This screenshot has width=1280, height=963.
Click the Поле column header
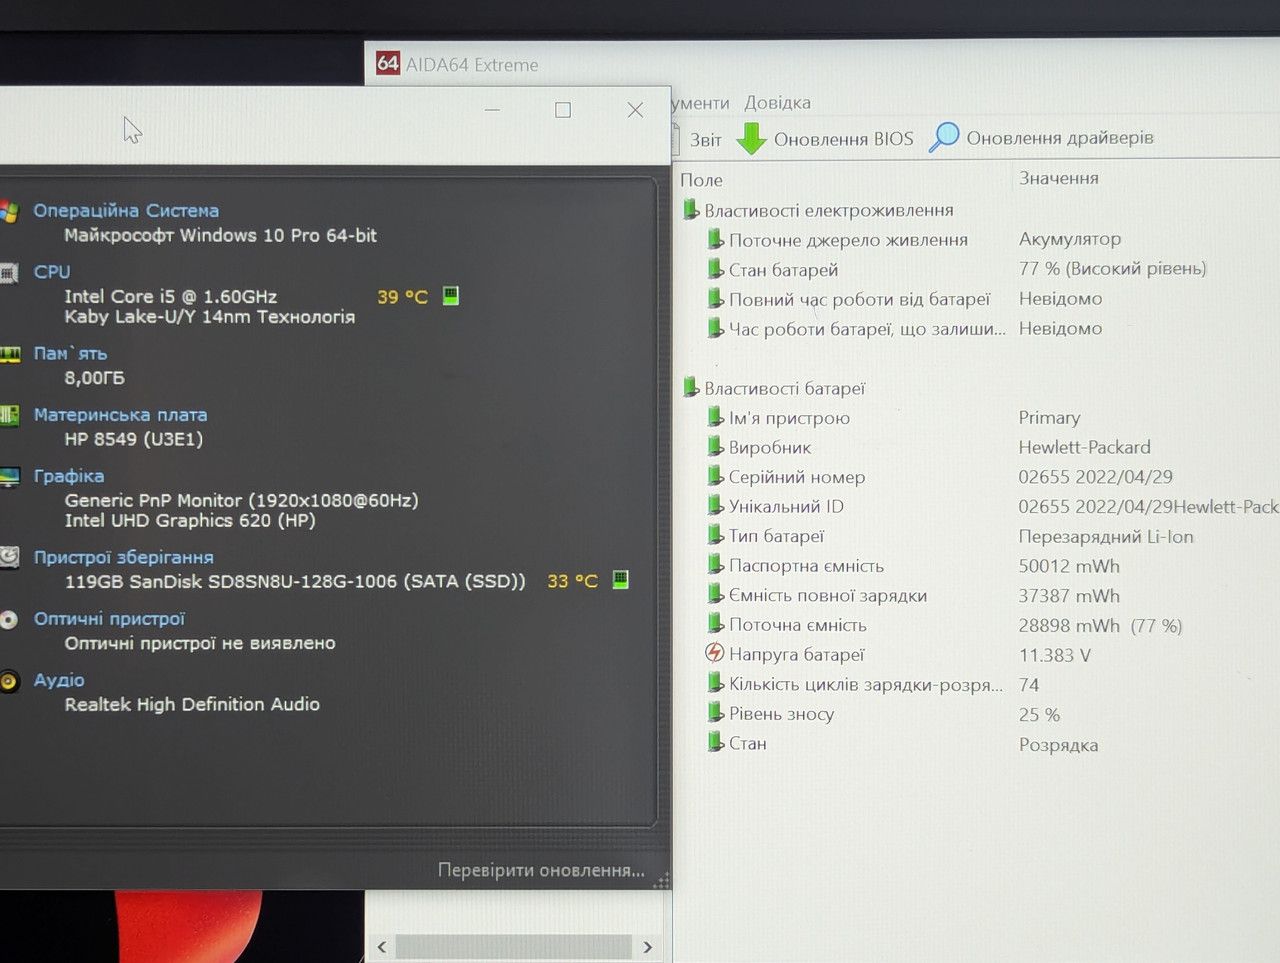coord(701,180)
